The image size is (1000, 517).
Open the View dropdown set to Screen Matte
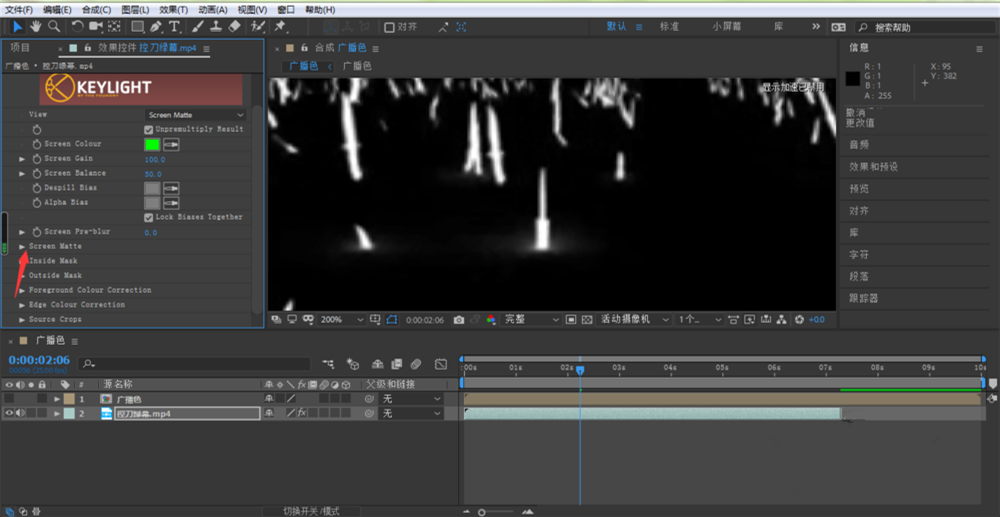[x=193, y=115]
